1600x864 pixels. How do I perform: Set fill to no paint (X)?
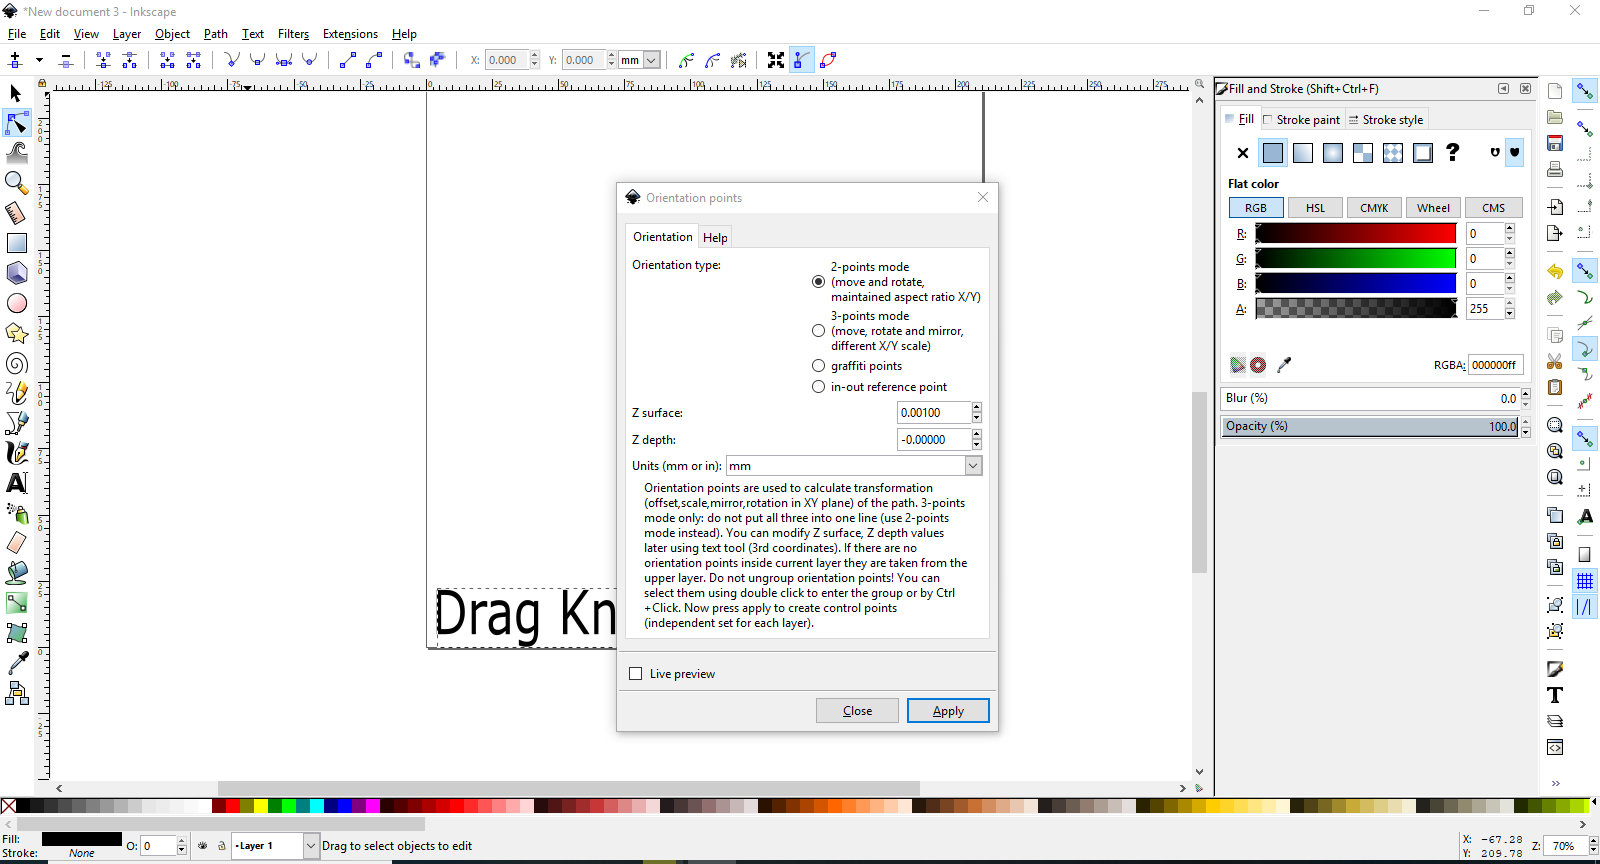click(1242, 153)
